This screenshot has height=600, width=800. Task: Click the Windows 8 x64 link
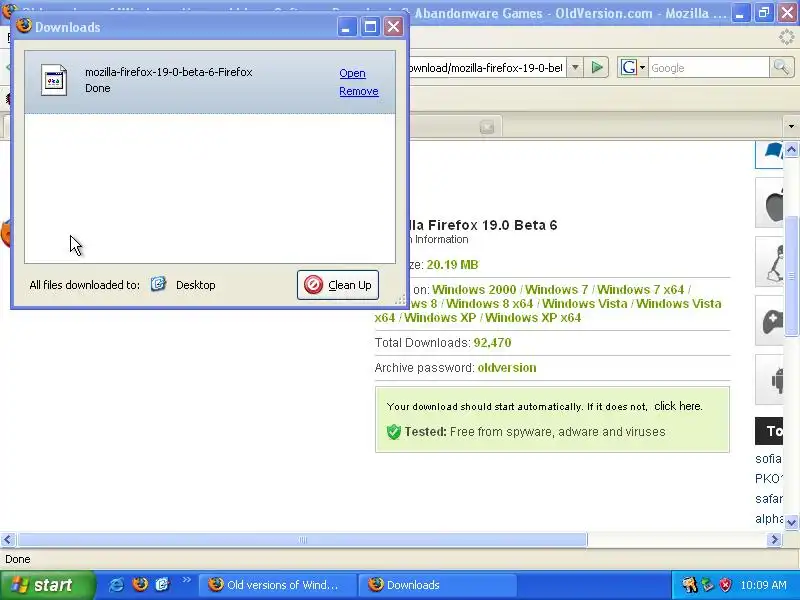(489, 304)
